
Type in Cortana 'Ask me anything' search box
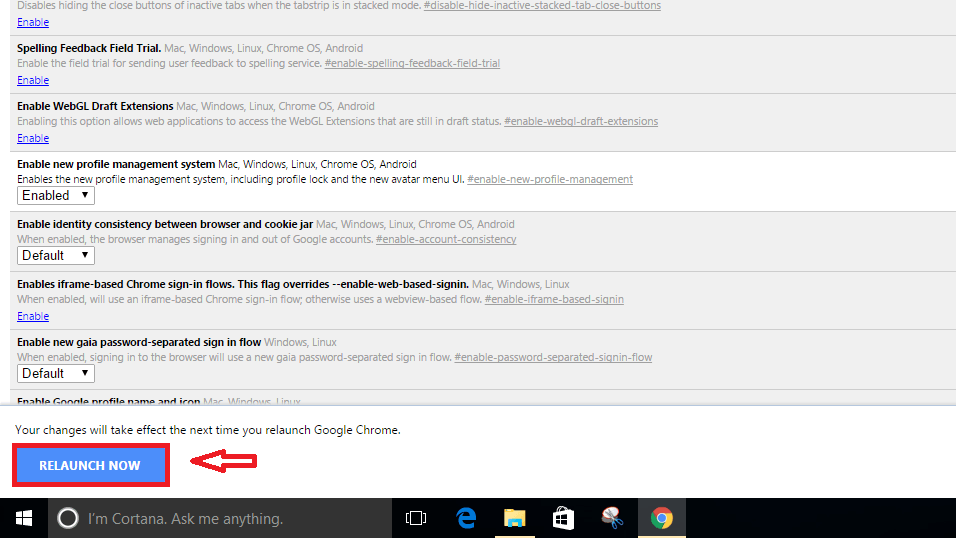point(220,518)
